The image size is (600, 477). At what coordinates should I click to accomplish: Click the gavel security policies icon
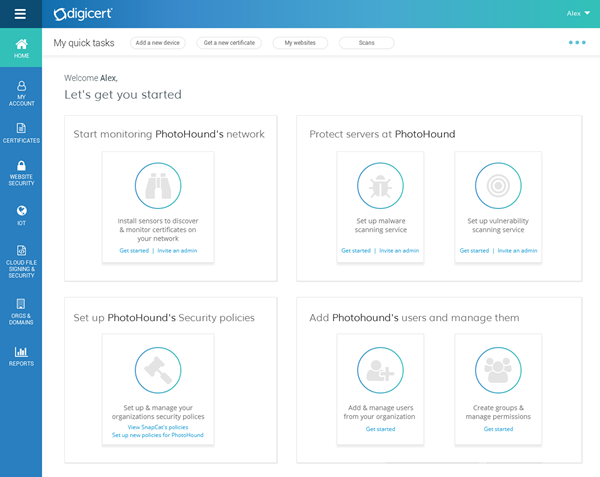[x=158, y=370]
